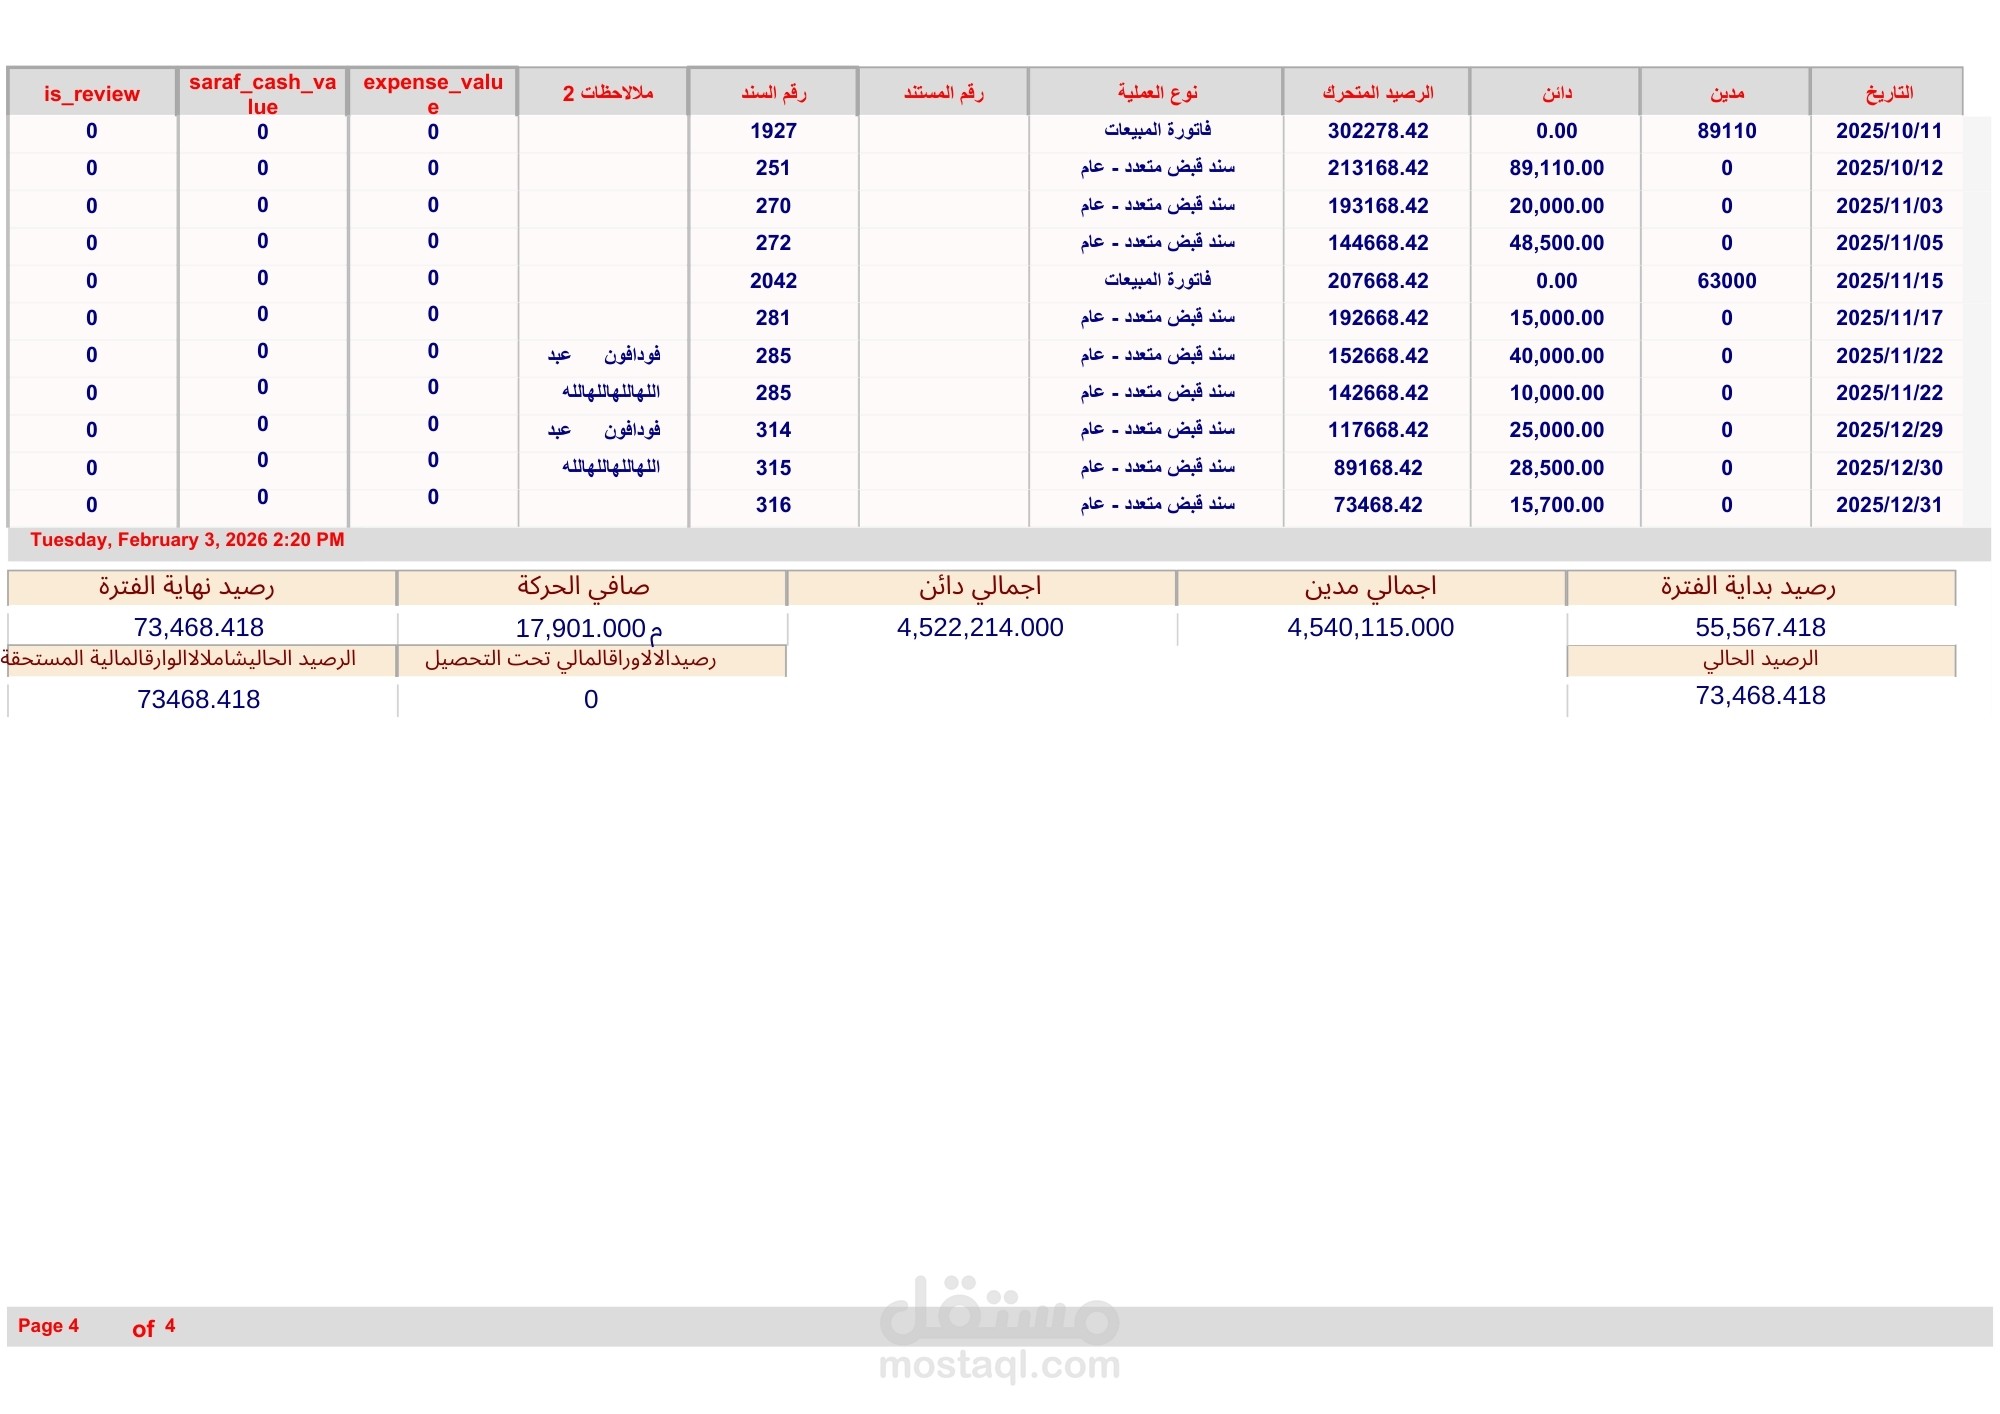Click the مدين debit column header
The height and width of the screenshot is (1414, 2000).
pos(1726,93)
